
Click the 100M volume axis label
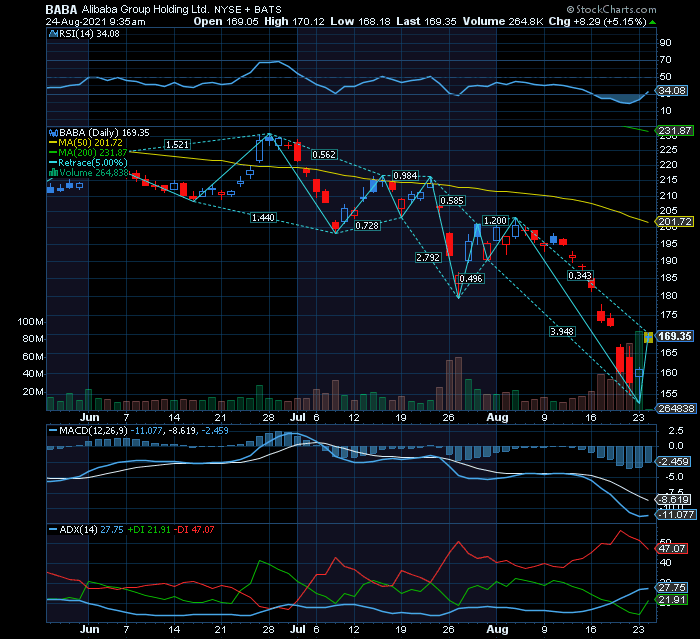coord(30,322)
